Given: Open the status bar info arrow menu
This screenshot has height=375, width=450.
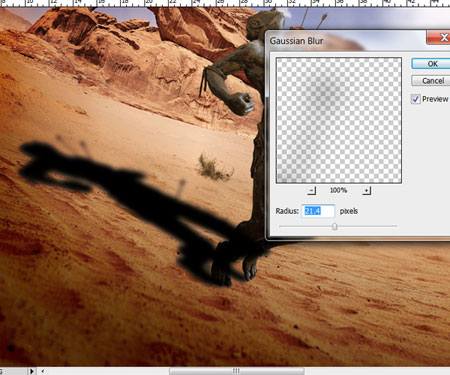Looking at the screenshot, I should point(32,371).
